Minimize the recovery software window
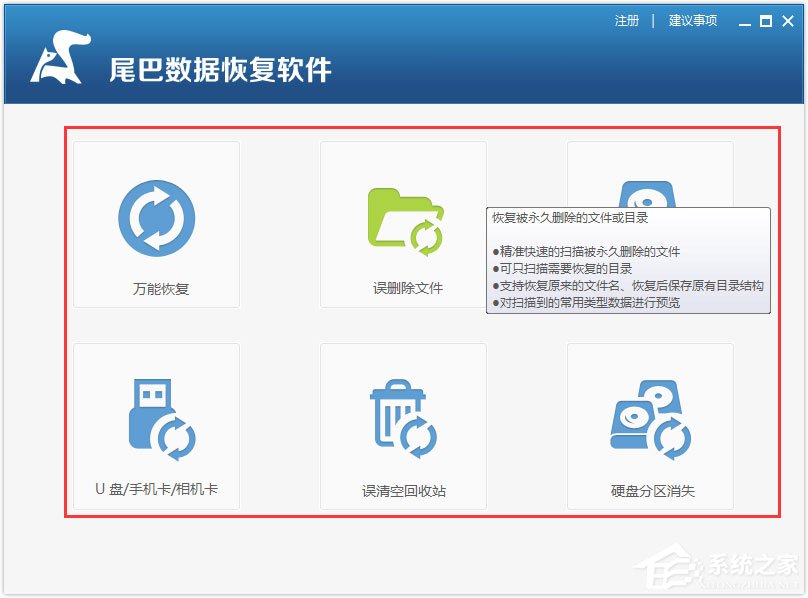Image resolution: width=808 pixels, height=598 pixels. (x=745, y=22)
